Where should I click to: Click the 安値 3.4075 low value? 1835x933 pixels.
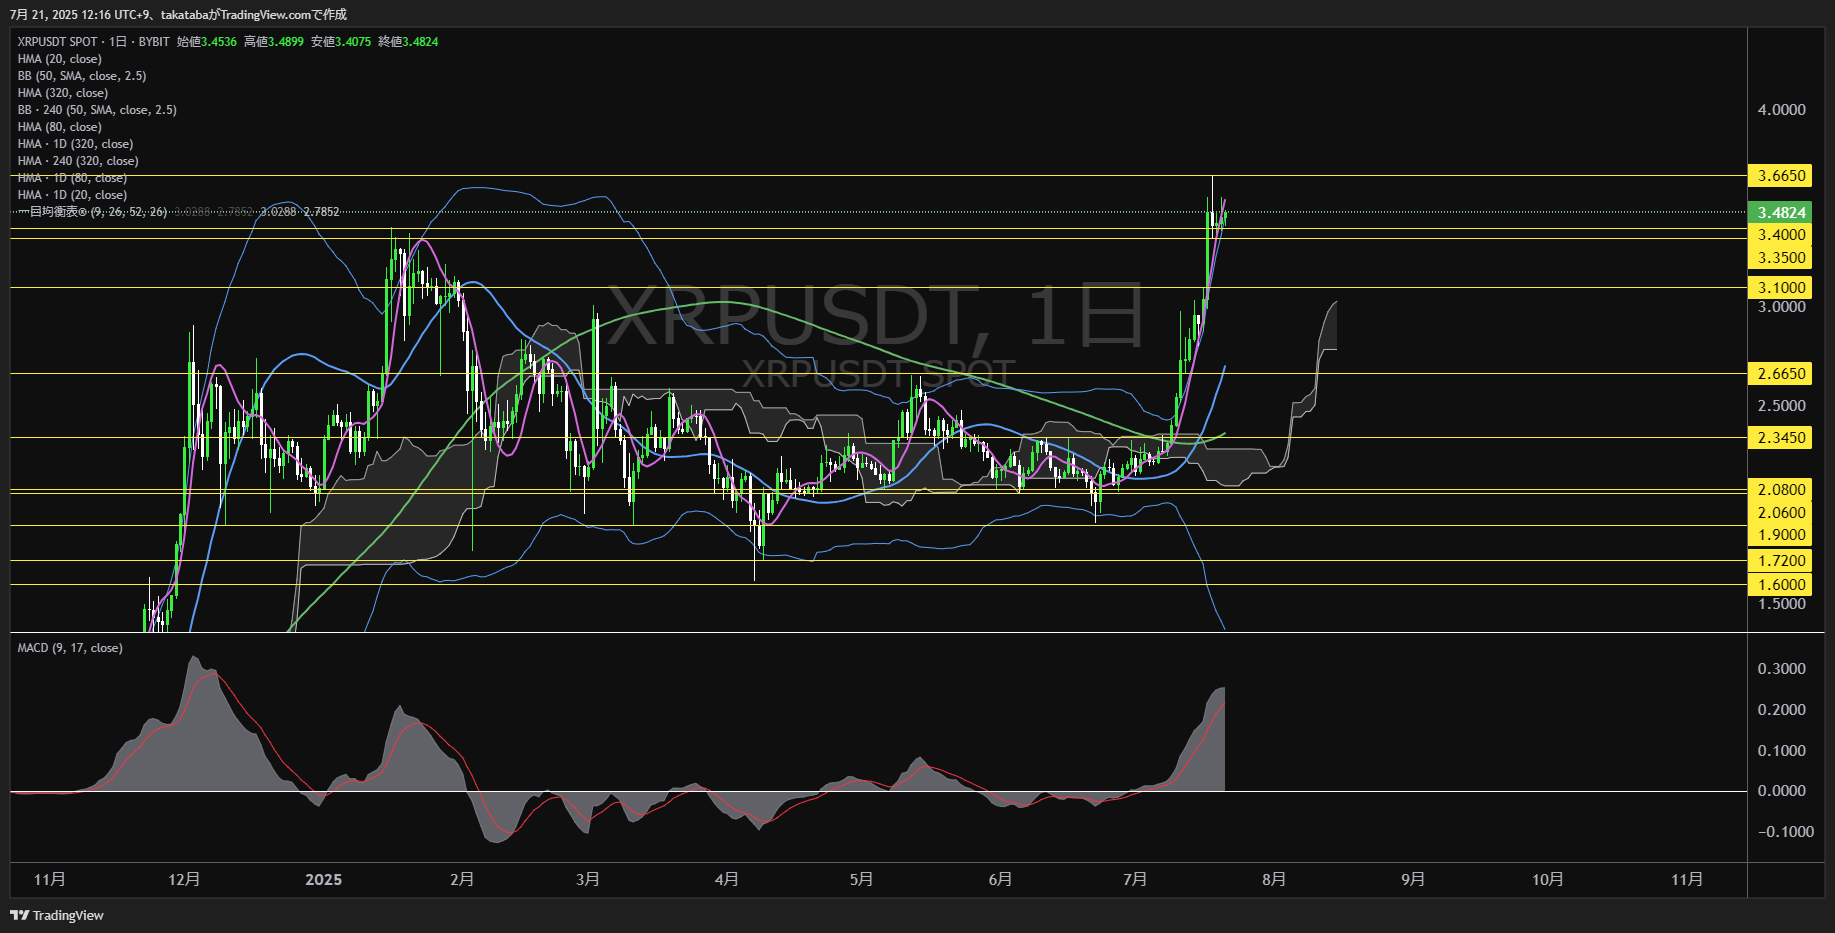point(341,42)
